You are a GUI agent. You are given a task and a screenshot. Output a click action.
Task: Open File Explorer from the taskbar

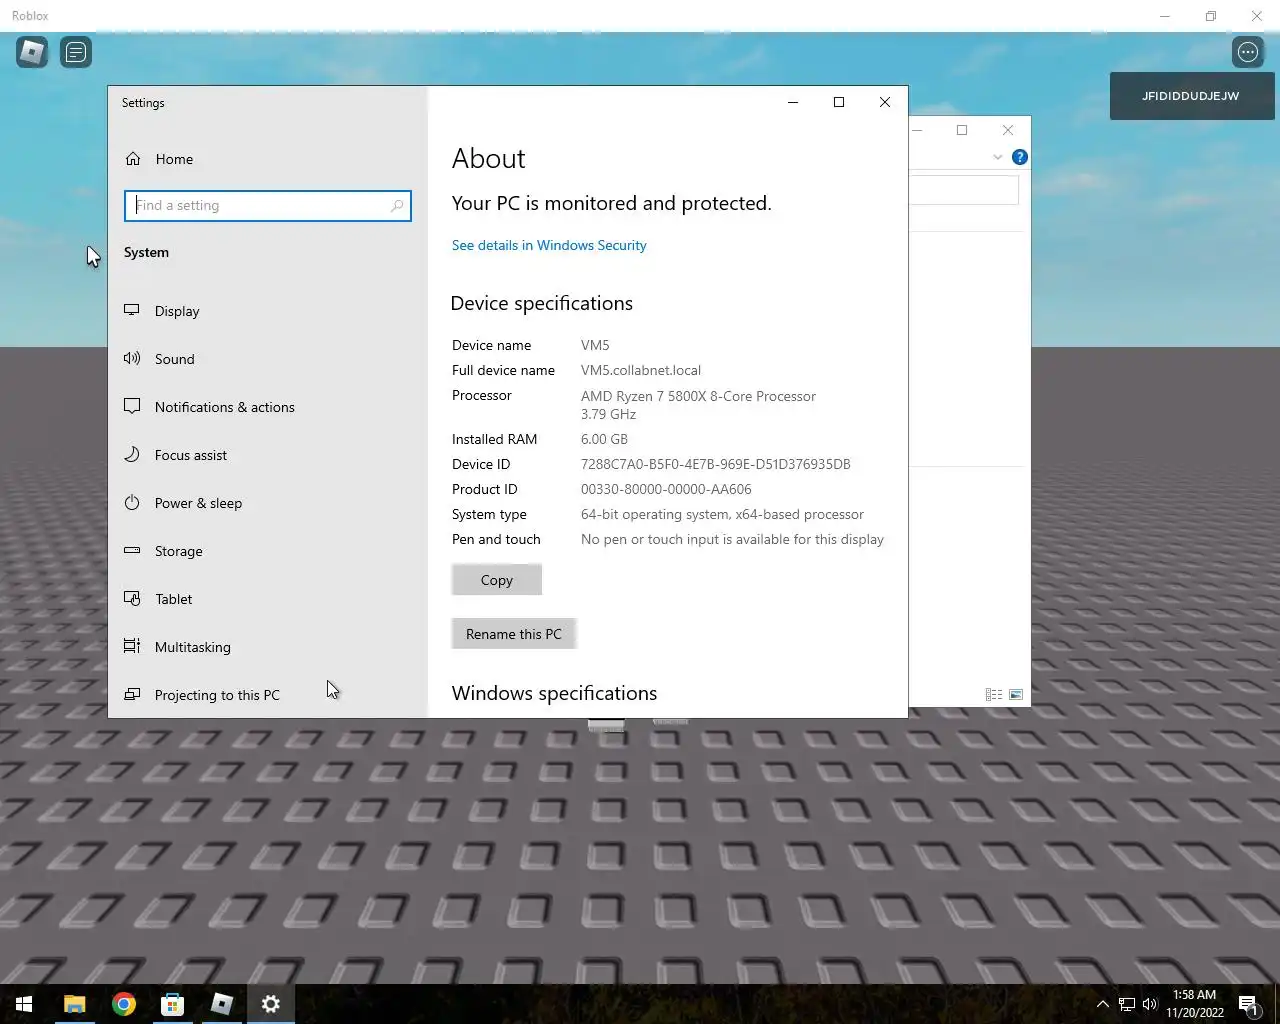click(x=74, y=1004)
